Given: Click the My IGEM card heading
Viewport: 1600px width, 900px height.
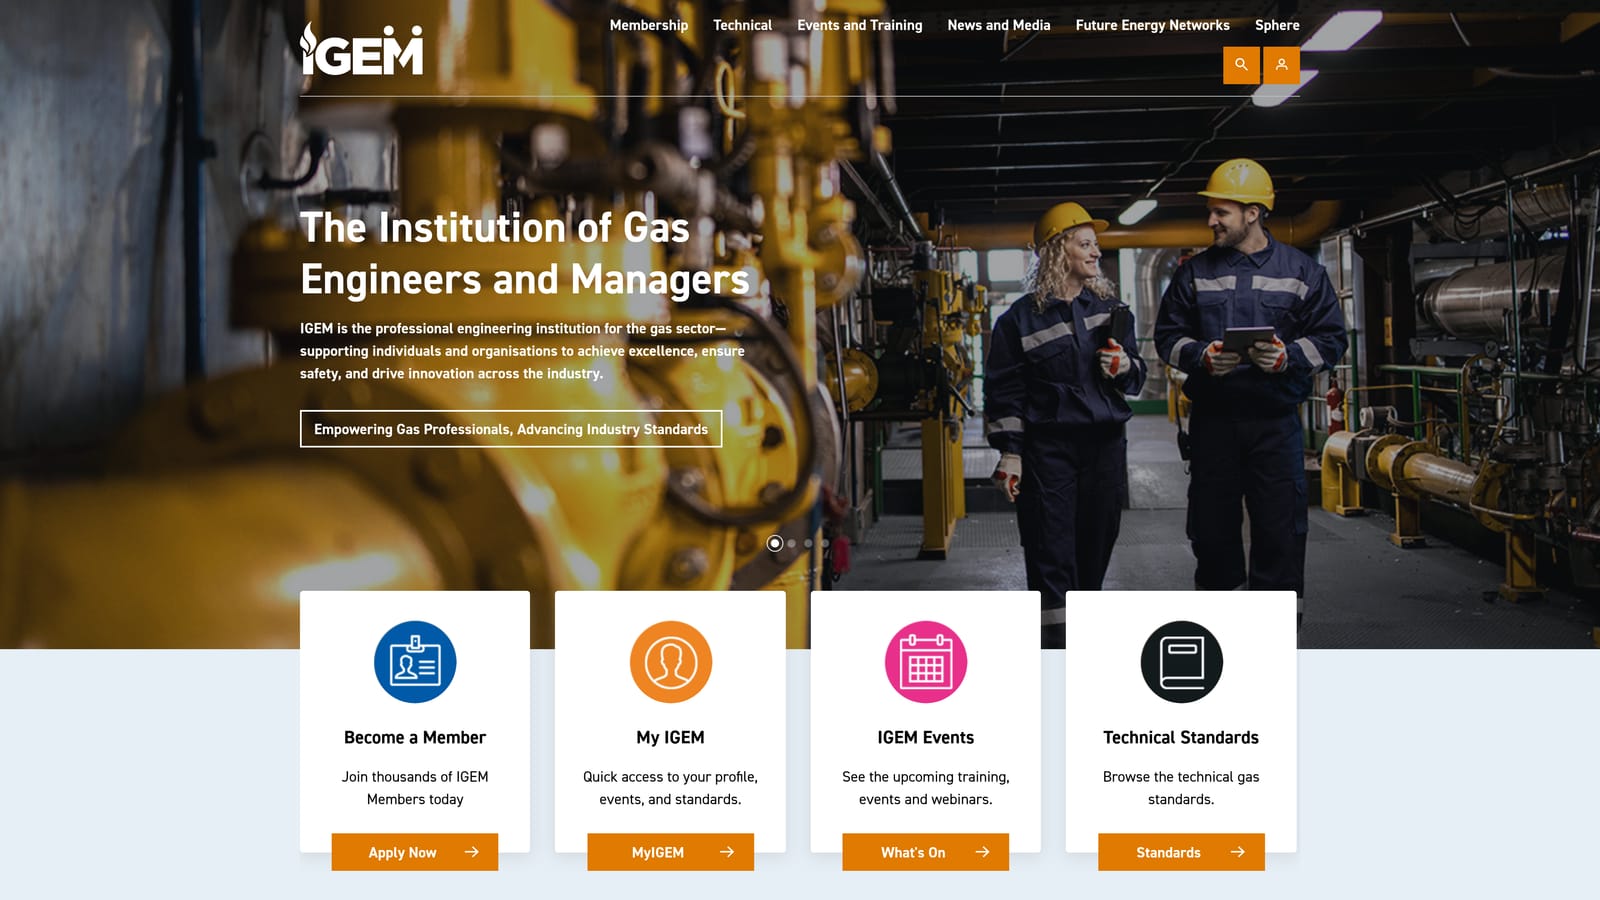Looking at the screenshot, I should point(670,737).
